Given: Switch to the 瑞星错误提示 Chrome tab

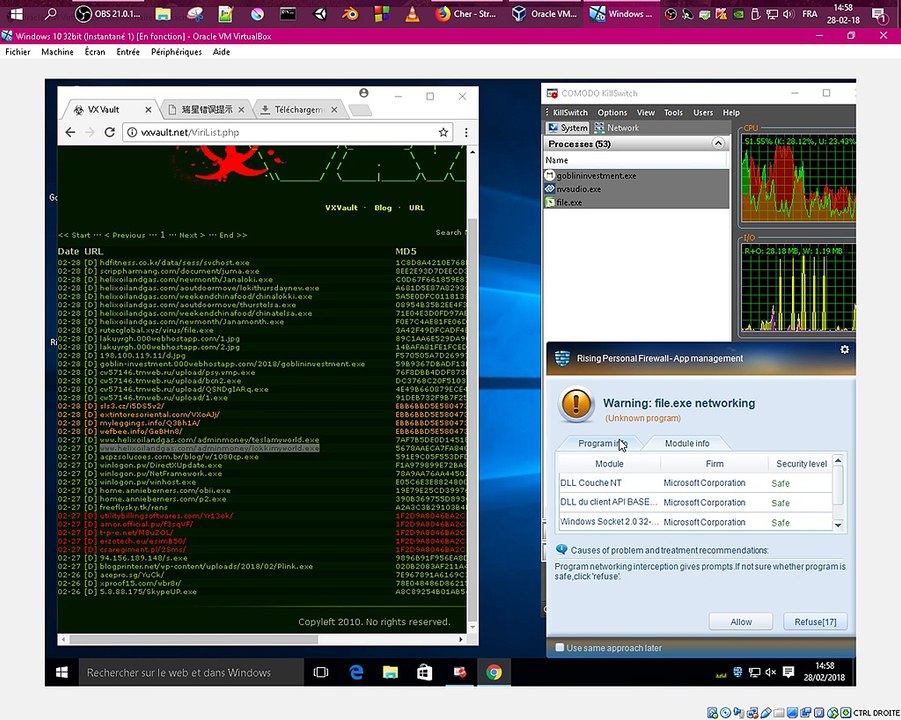Looking at the screenshot, I should click(x=207, y=109).
